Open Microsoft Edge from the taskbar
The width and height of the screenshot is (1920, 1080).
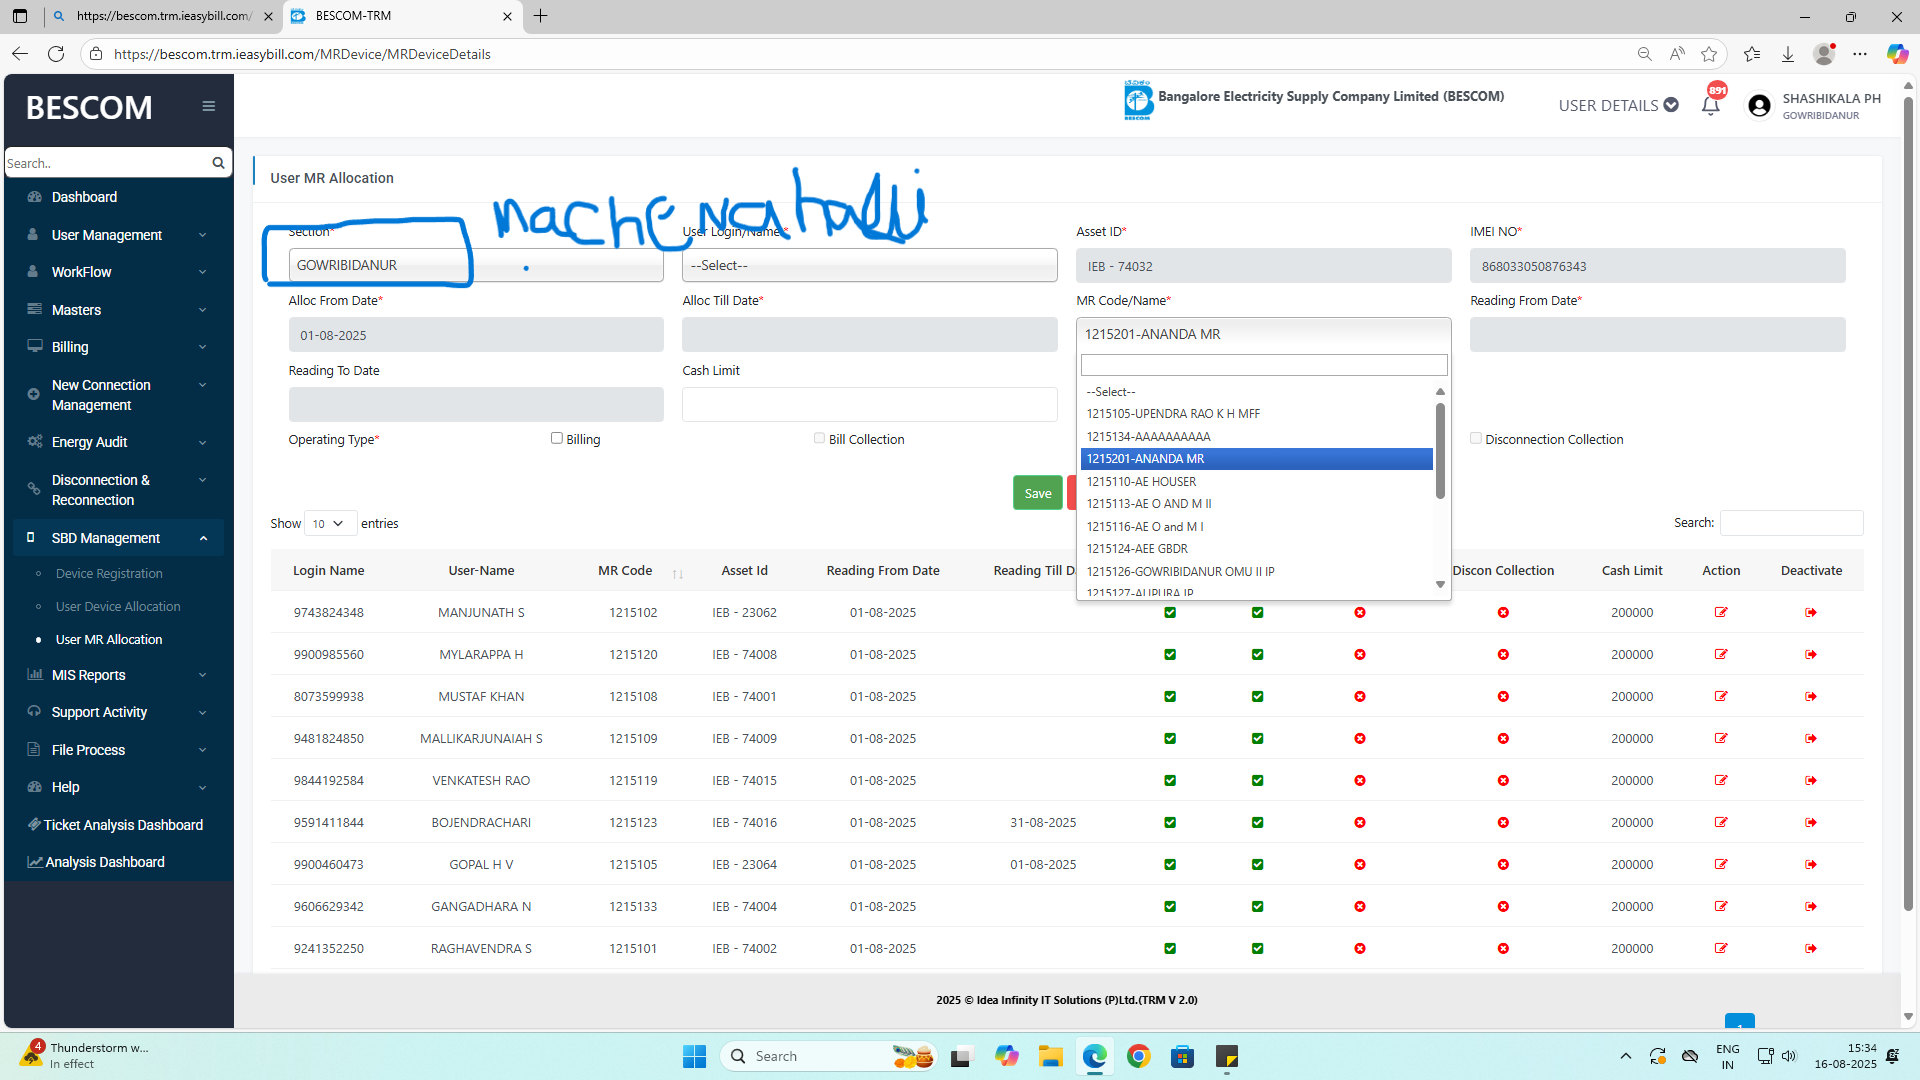point(1094,1056)
